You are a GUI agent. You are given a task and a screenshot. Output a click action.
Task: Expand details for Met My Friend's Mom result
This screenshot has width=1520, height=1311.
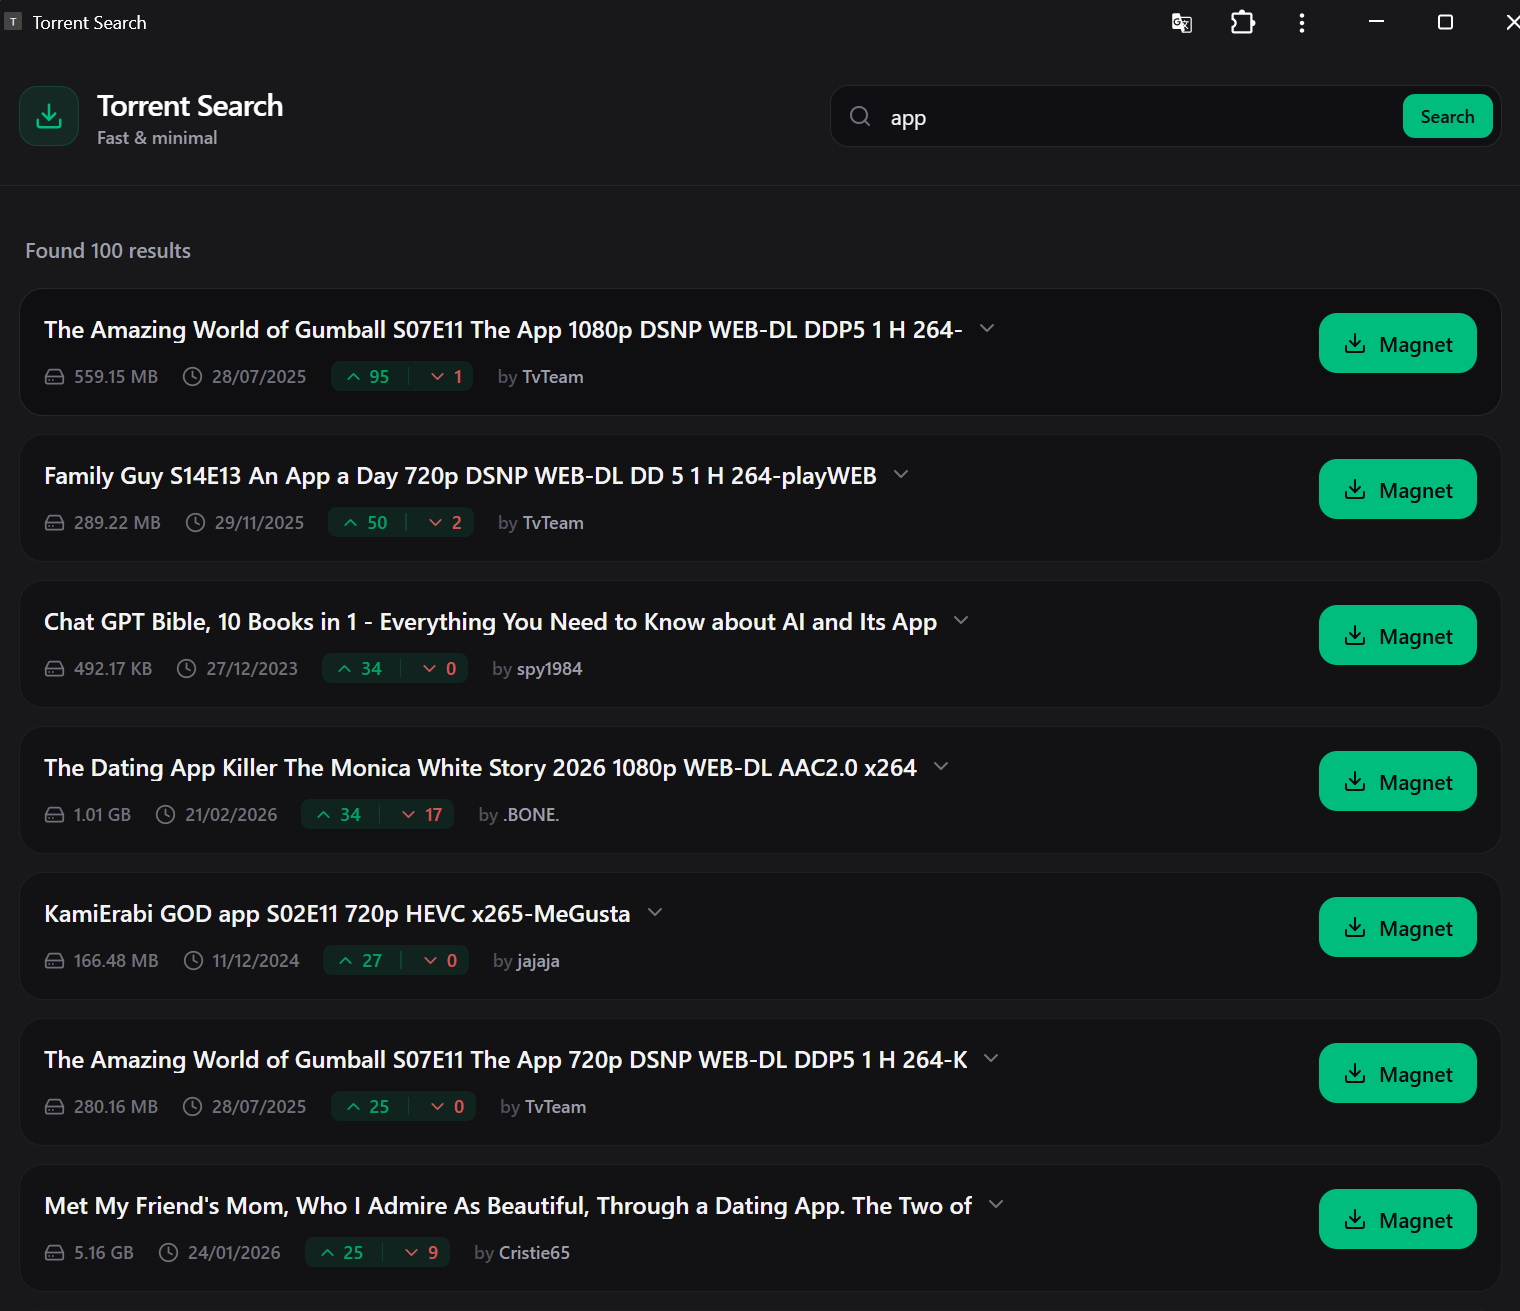[x=996, y=1205]
